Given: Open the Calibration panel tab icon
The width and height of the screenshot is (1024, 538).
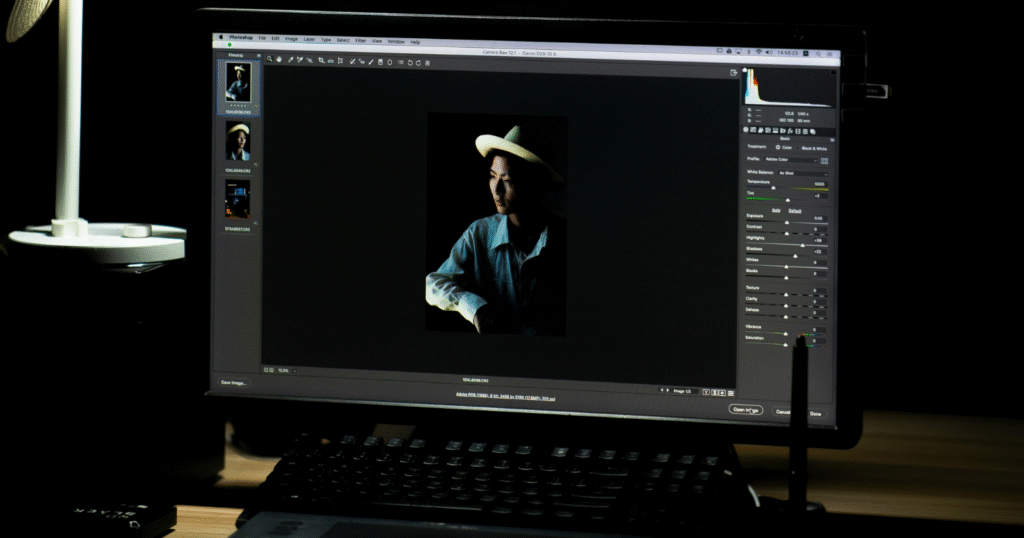Looking at the screenshot, I should 798,131.
